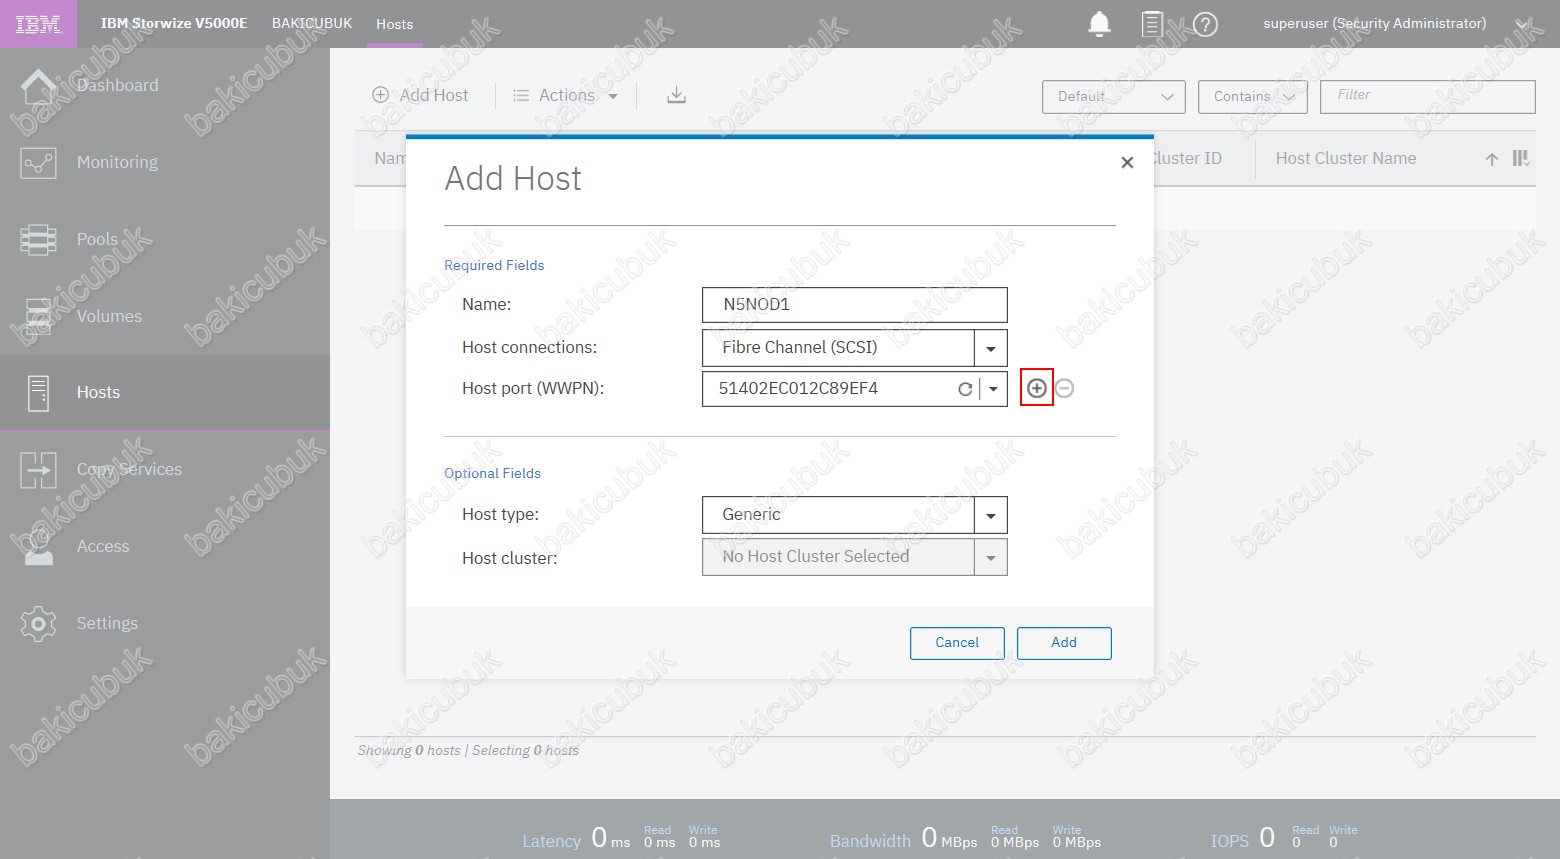Click the BAKICUBUK system name
The image size is (1560, 859).
point(312,23)
